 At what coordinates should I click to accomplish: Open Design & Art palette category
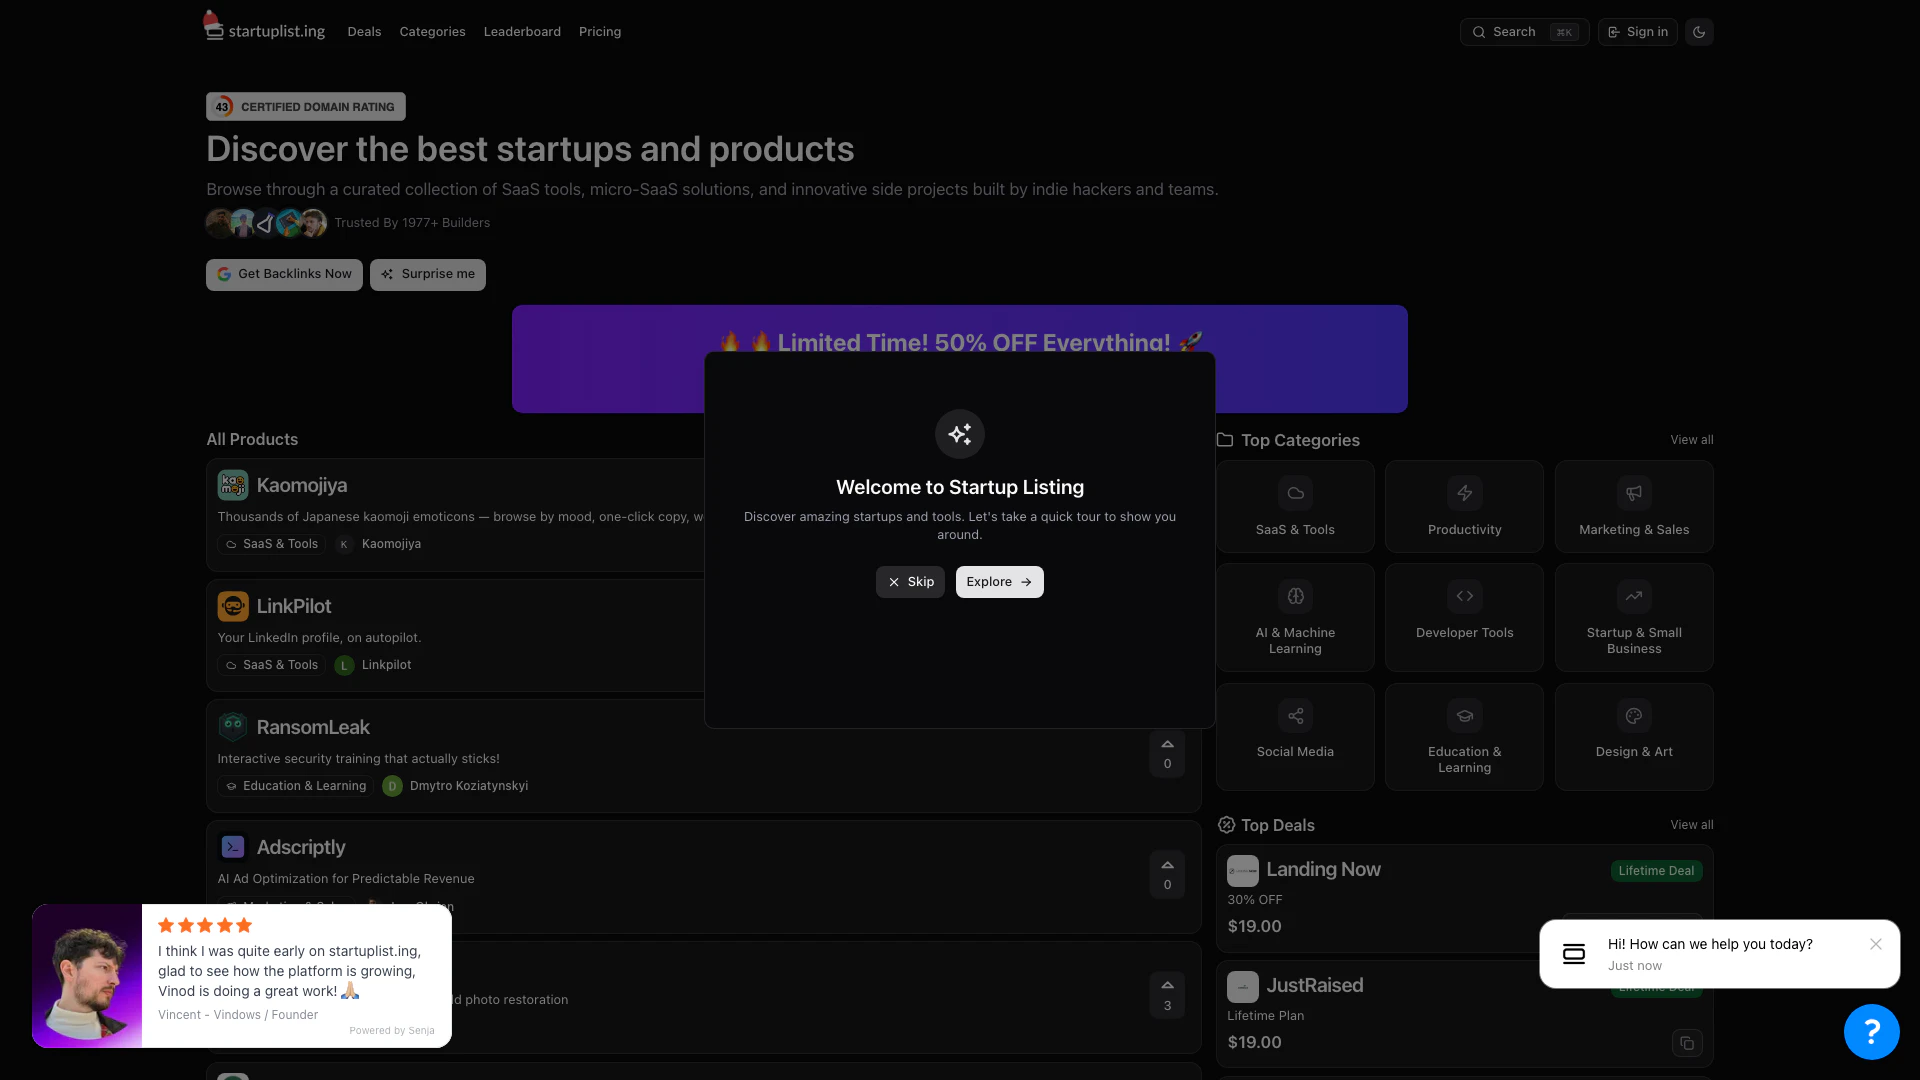click(x=1633, y=736)
